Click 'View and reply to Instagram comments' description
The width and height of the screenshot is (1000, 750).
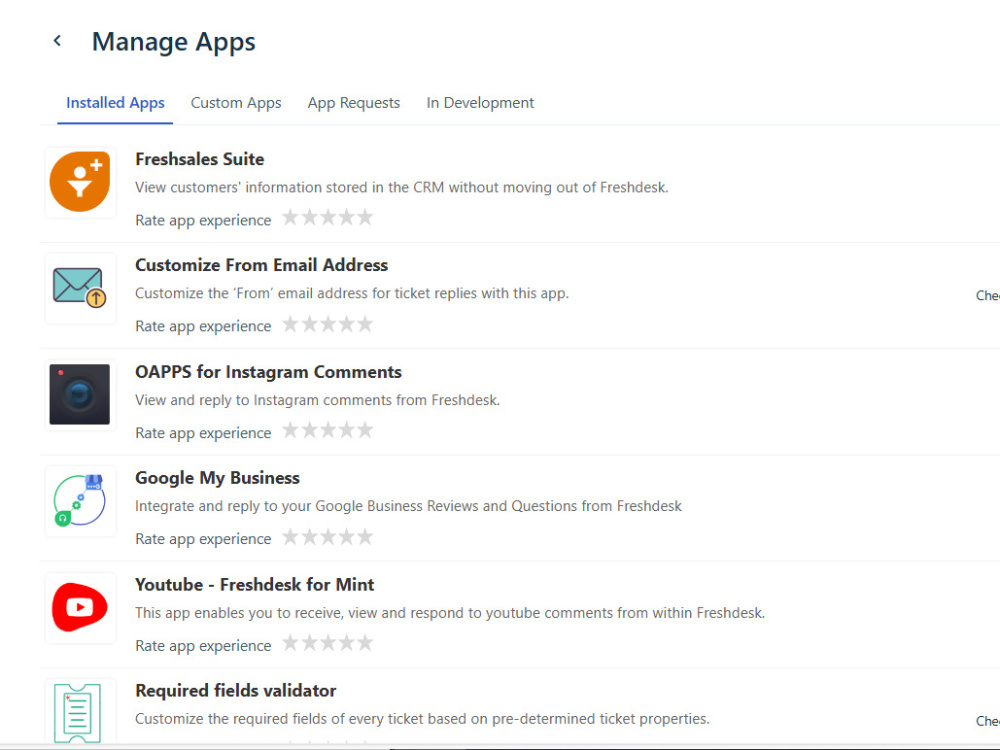pos(317,400)
